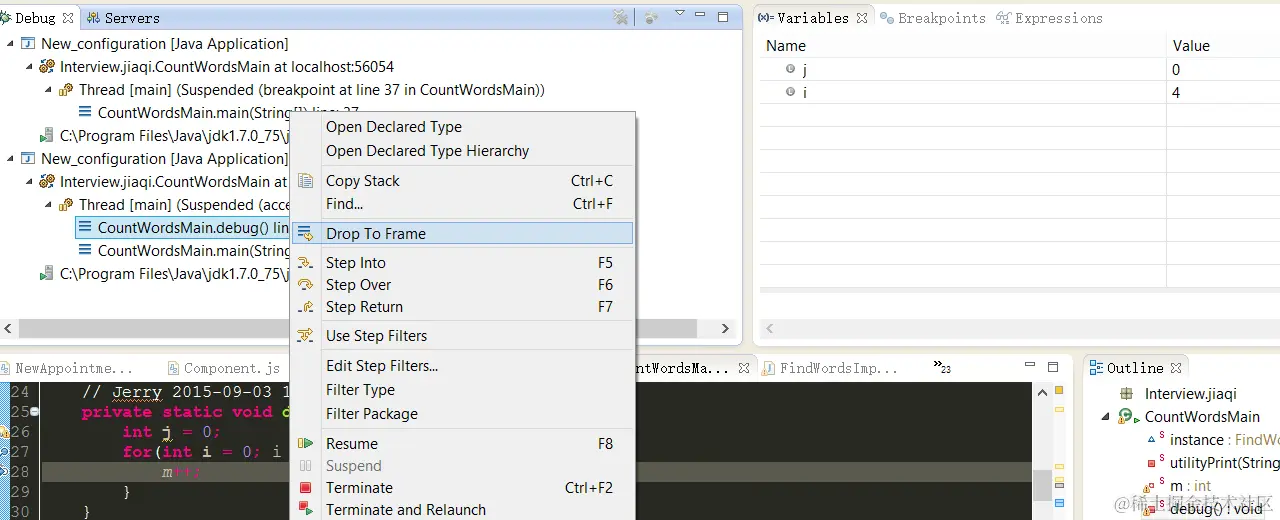Collapse second Thread [main] node
The image size is (1280, 520).
pos(48,205)
